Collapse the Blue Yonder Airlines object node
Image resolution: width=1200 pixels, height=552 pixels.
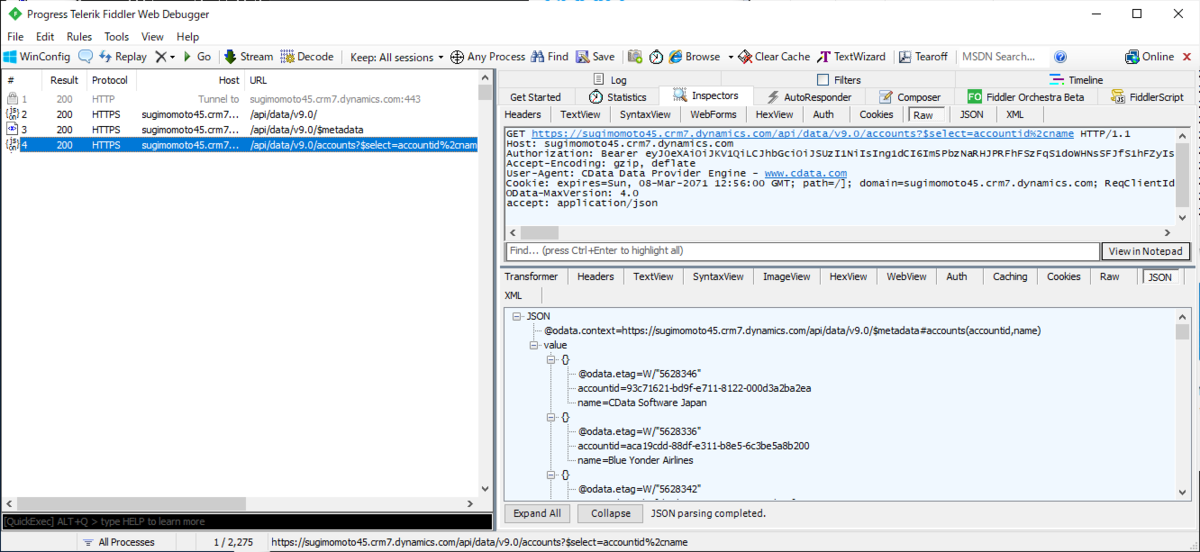click(x=551, y=417)
